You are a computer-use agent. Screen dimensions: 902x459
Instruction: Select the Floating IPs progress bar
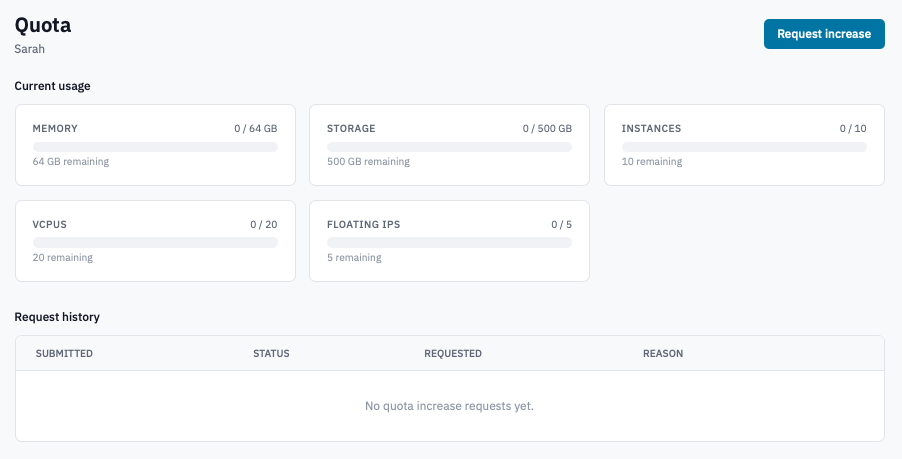449,243
